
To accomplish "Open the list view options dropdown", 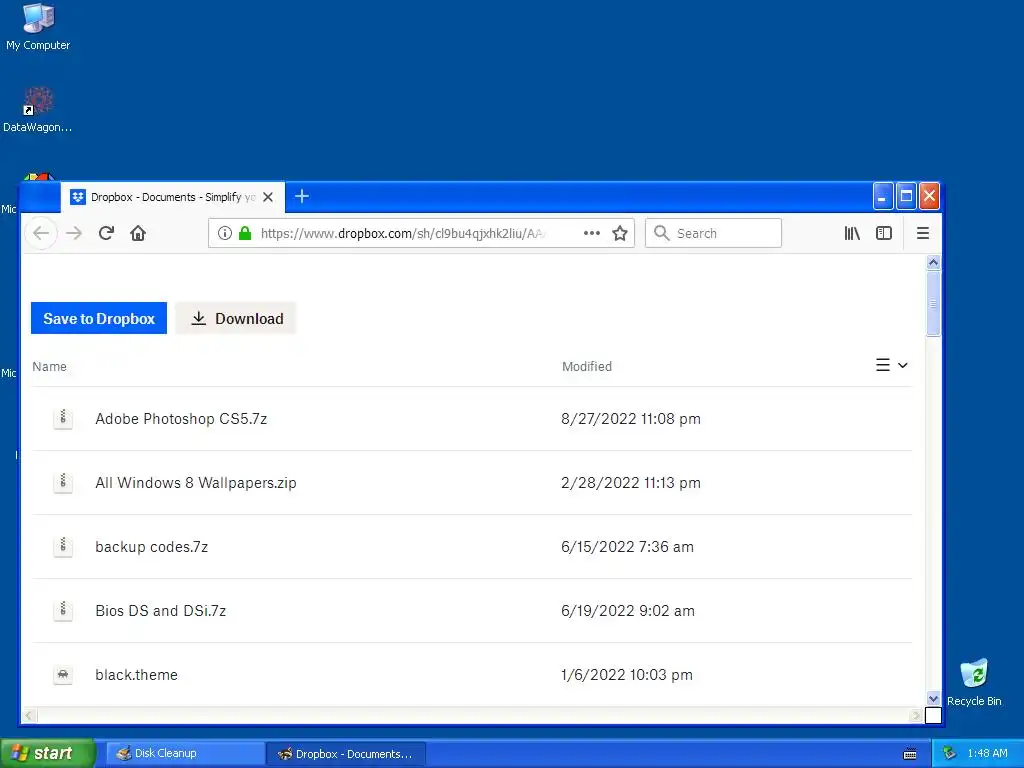I will [891, 365].
